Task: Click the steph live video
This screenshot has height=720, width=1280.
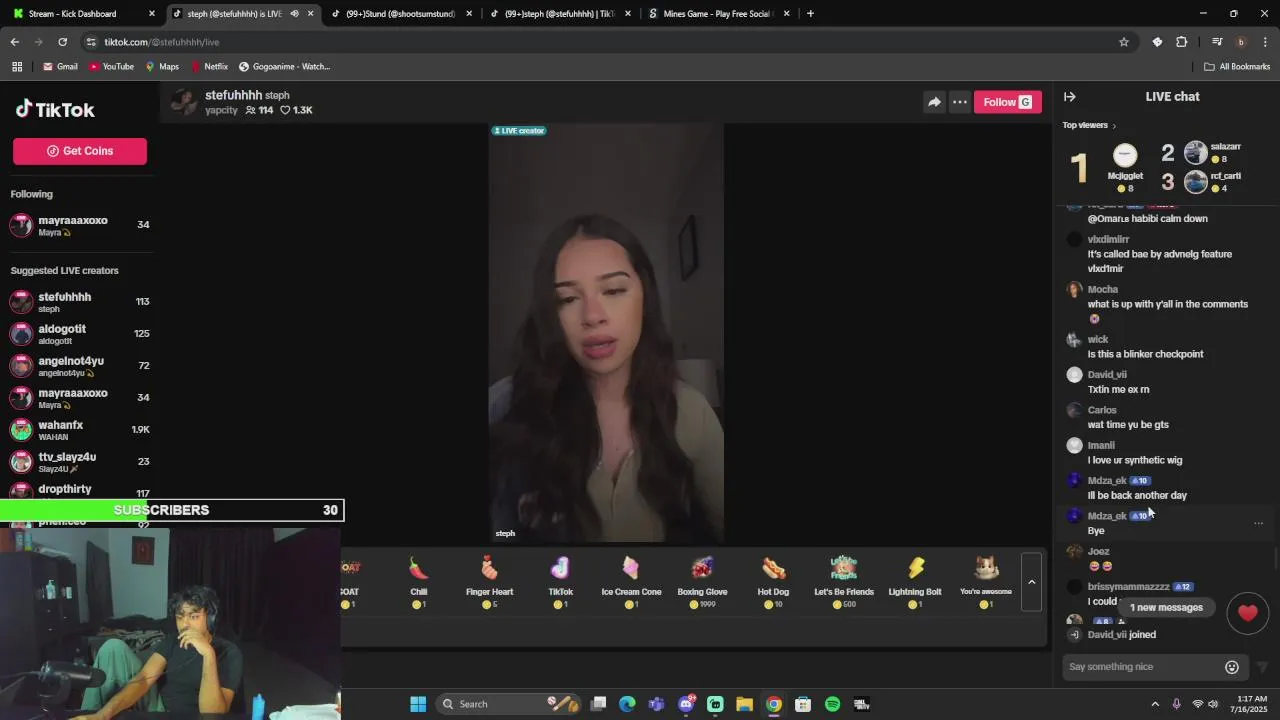Action: [x=606, y=333]
